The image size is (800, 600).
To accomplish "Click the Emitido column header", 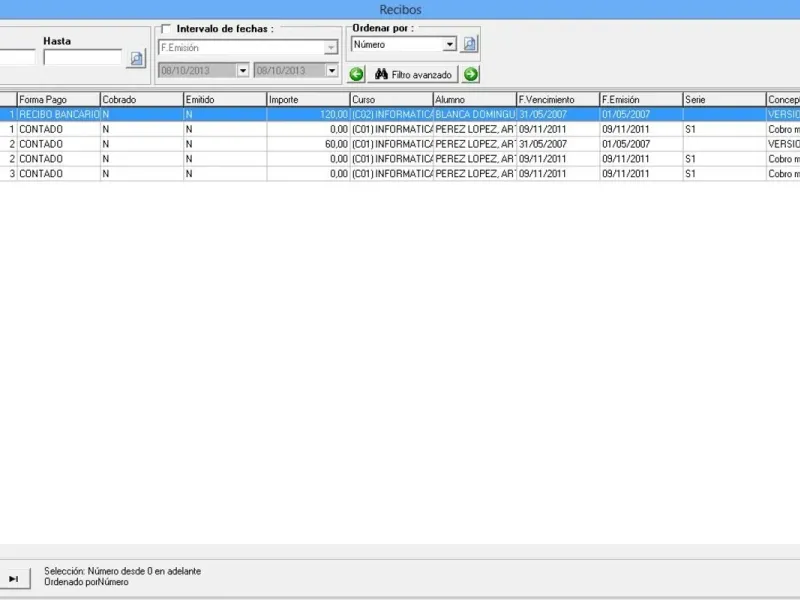I will (225, 99).
